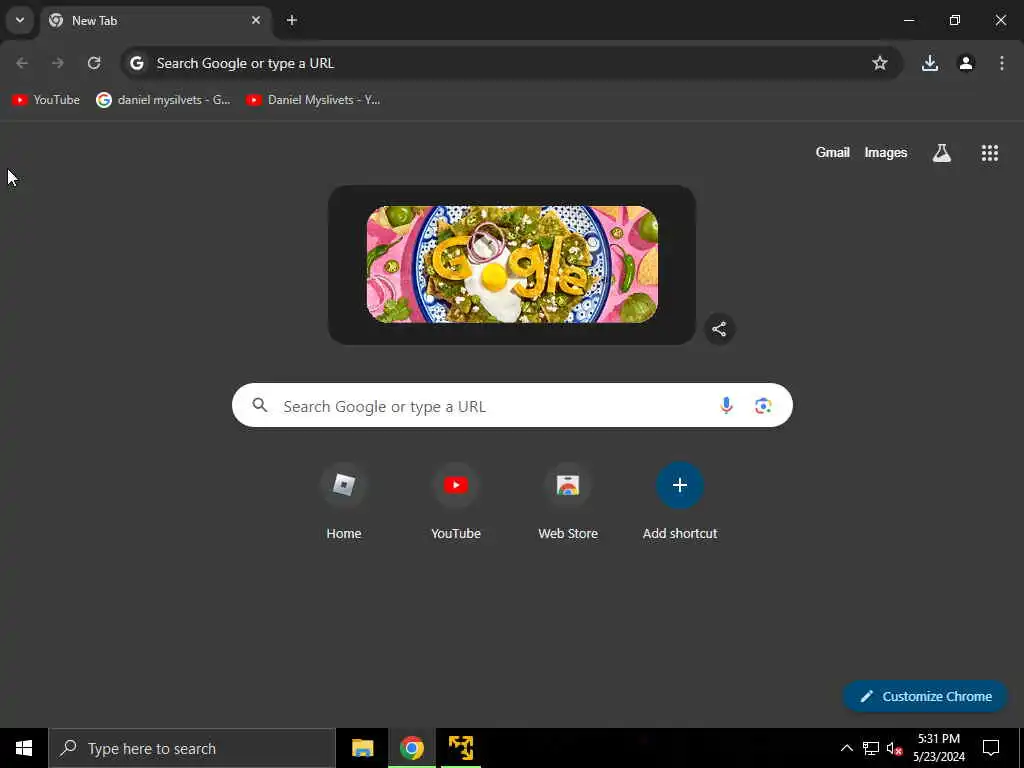Open the YouTube bookmark in bookmarks bar

pos(46,100)
